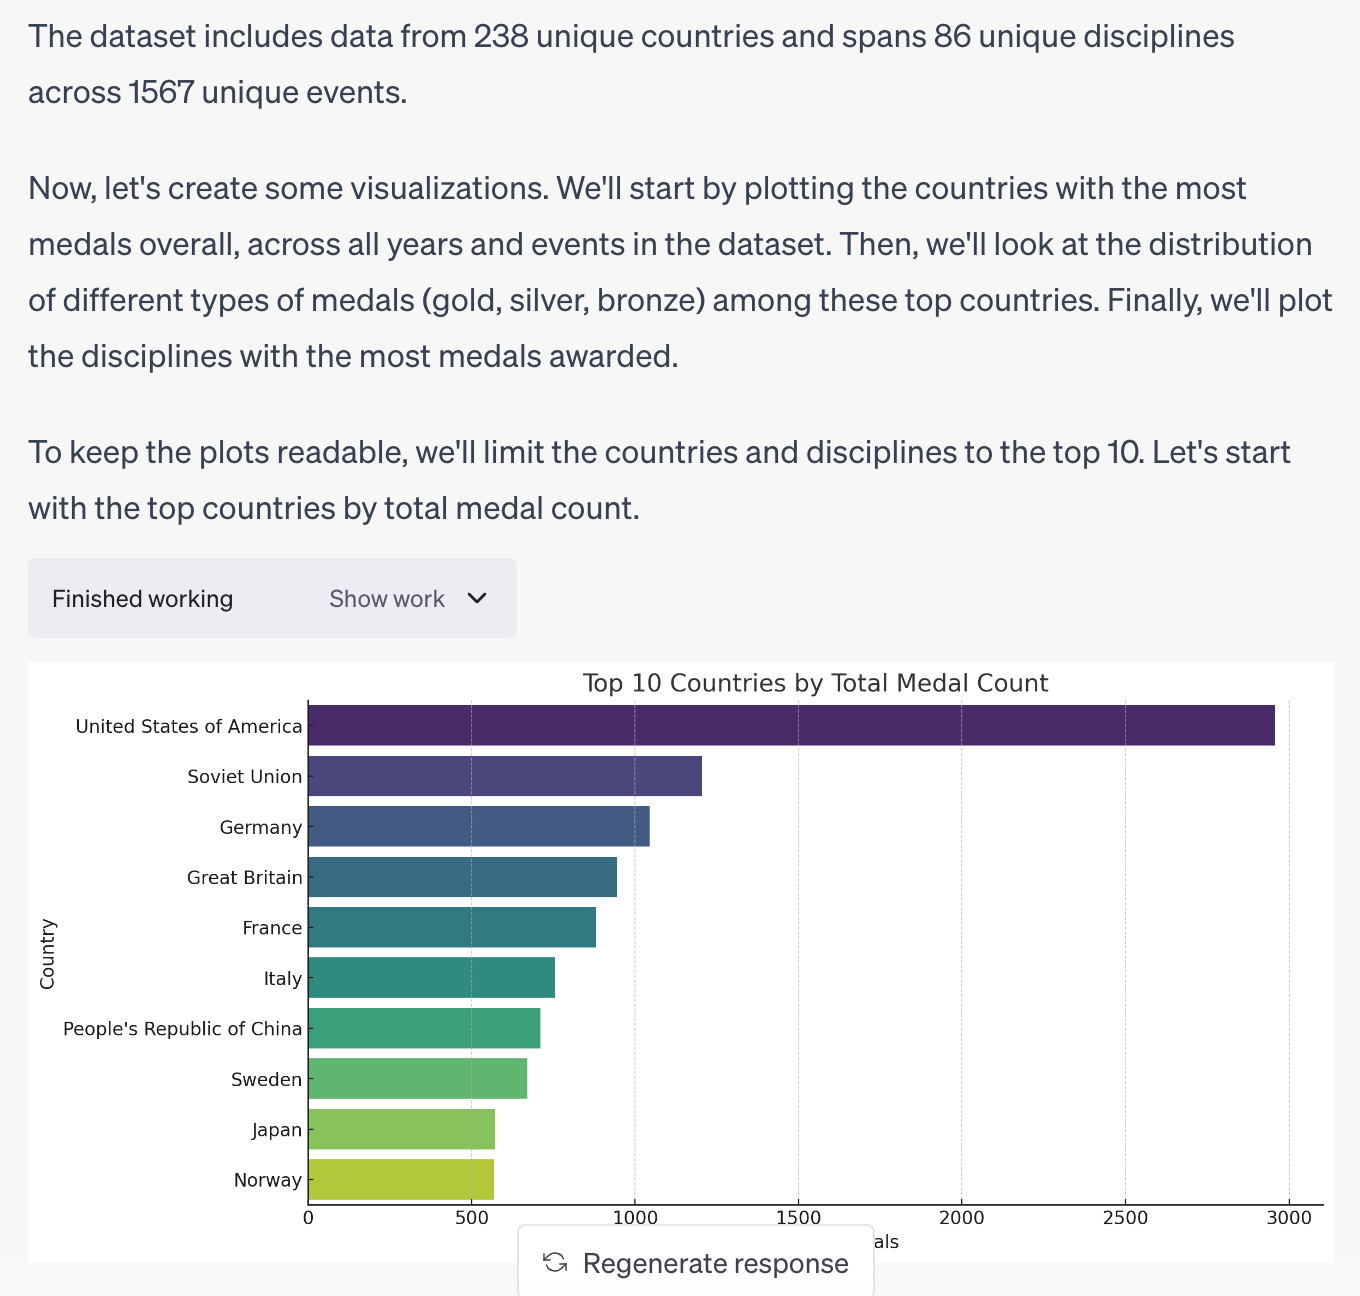Click the Great Britain bar
Image resolution: width=1360 pixels, height=1296 pixels.
[x=462, y=877]
